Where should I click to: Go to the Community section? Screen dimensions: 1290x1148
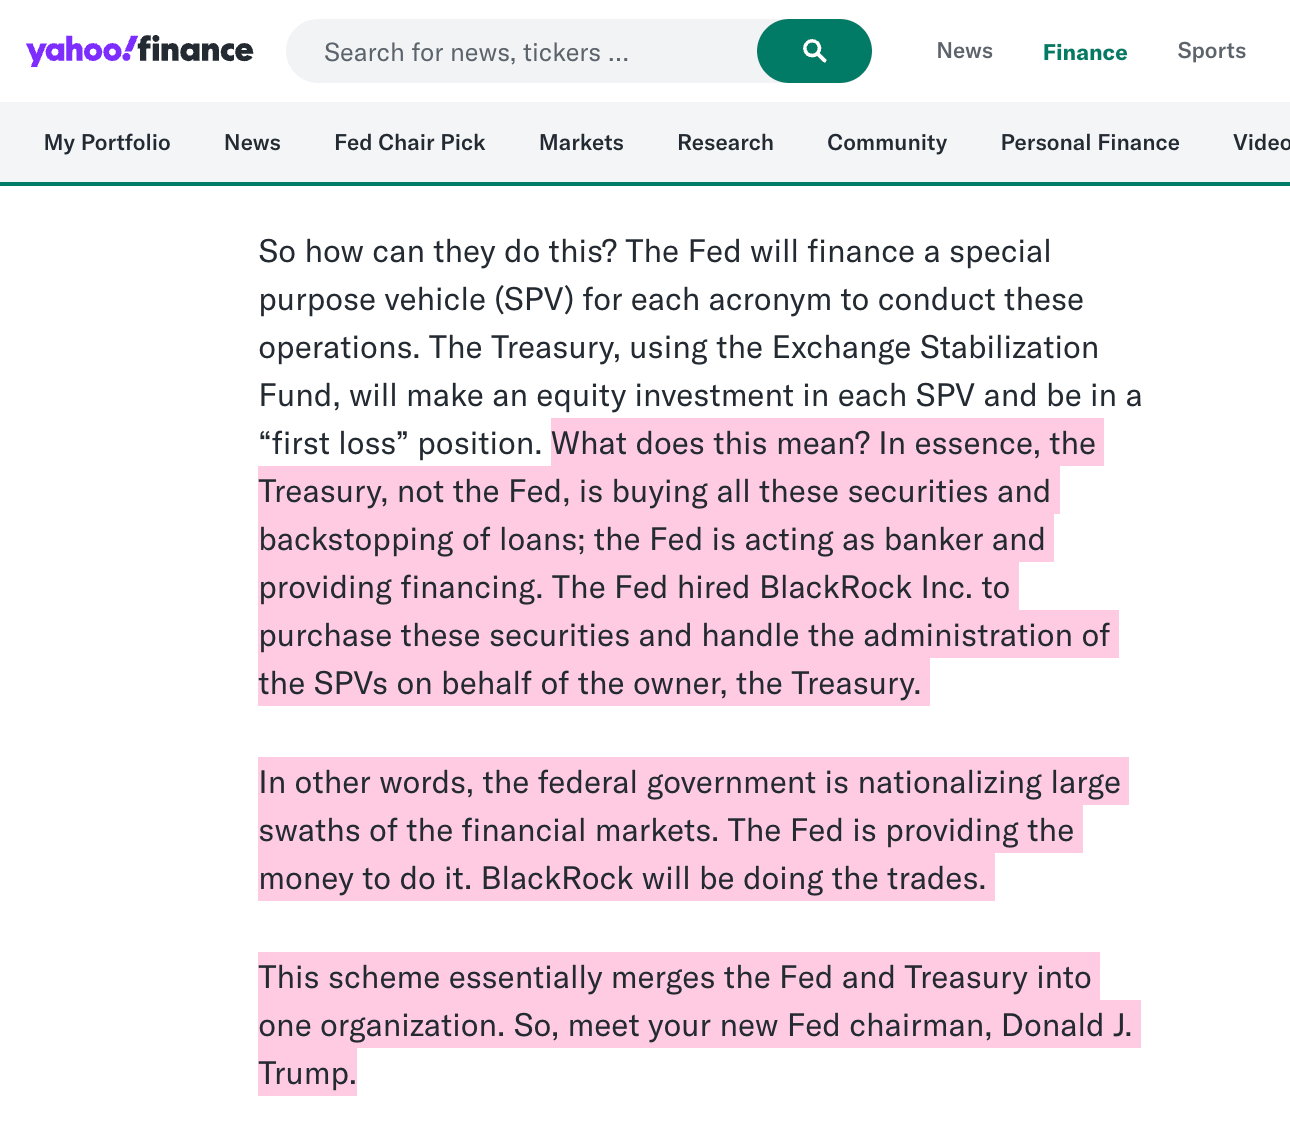[x=886, y=142]
